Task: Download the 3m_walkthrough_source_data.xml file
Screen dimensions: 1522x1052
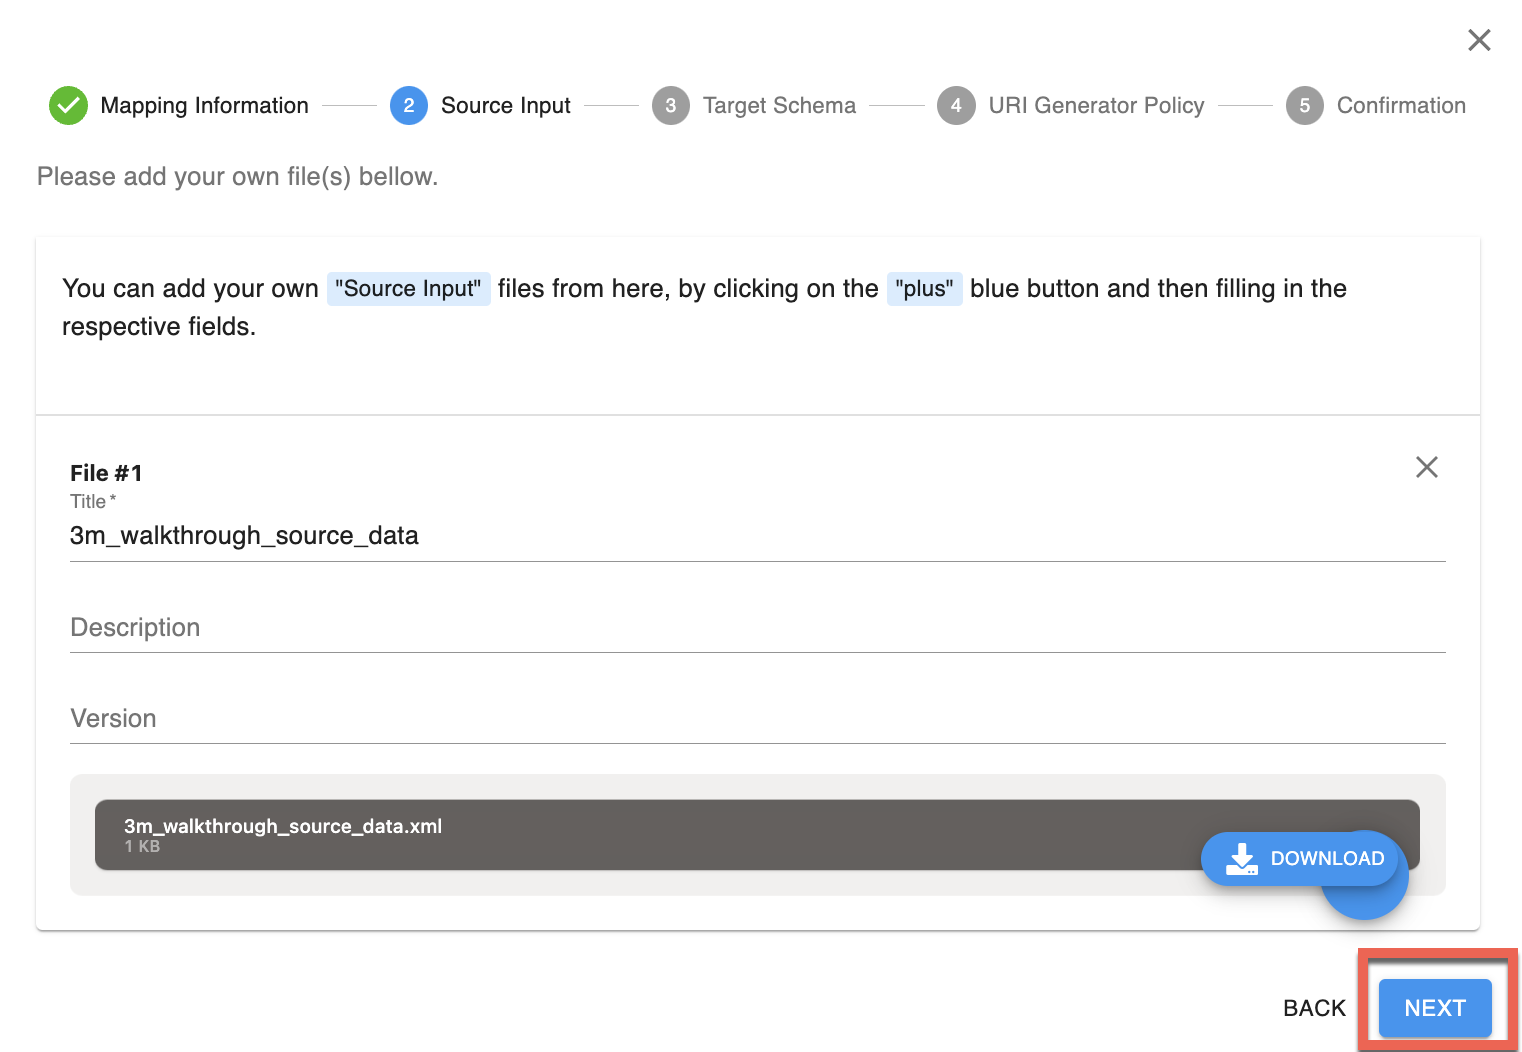Action: click(x=1302, y=858)
